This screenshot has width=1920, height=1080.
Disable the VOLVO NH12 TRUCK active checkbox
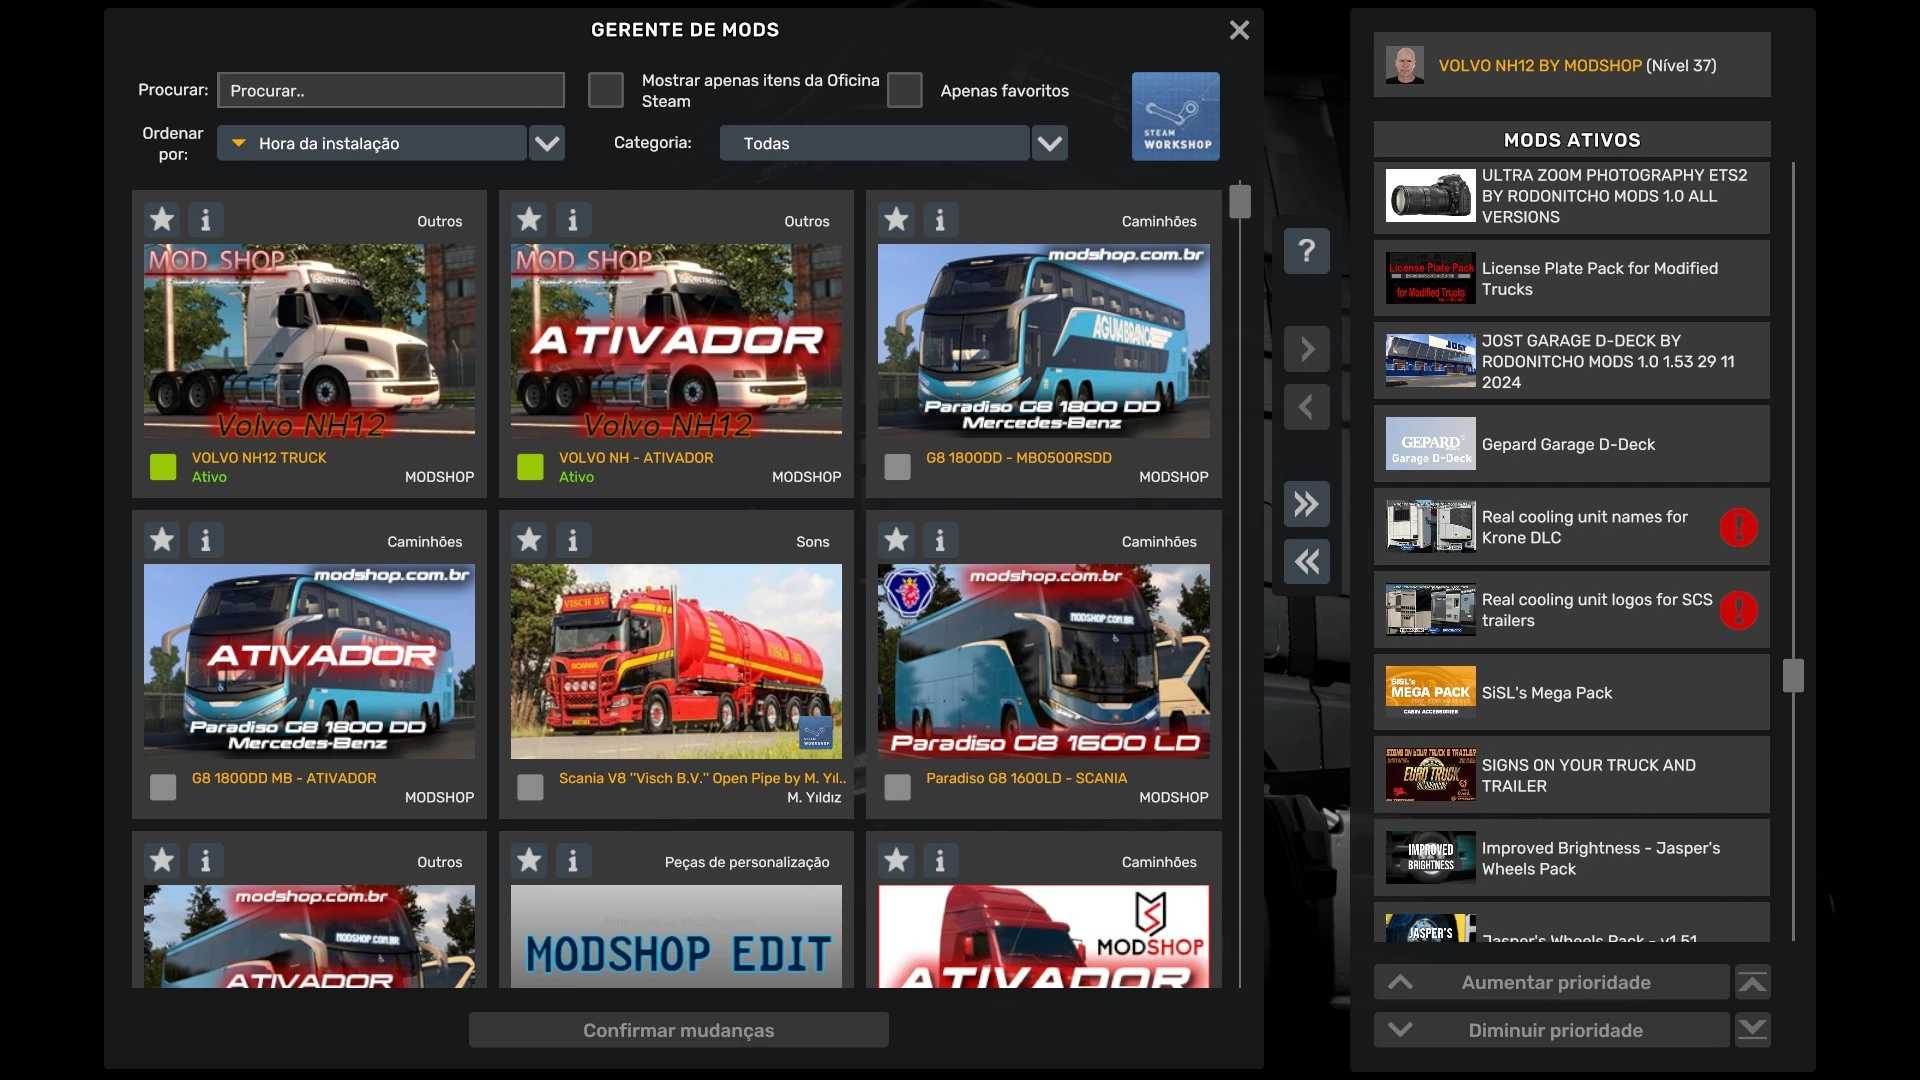coord(163,466)
